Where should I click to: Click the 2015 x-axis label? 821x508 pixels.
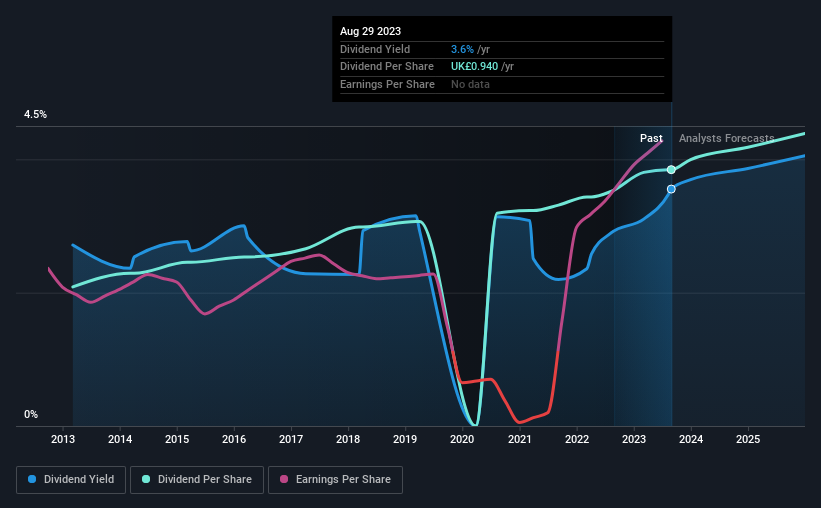pyautogui.click(x=177, y=439)
